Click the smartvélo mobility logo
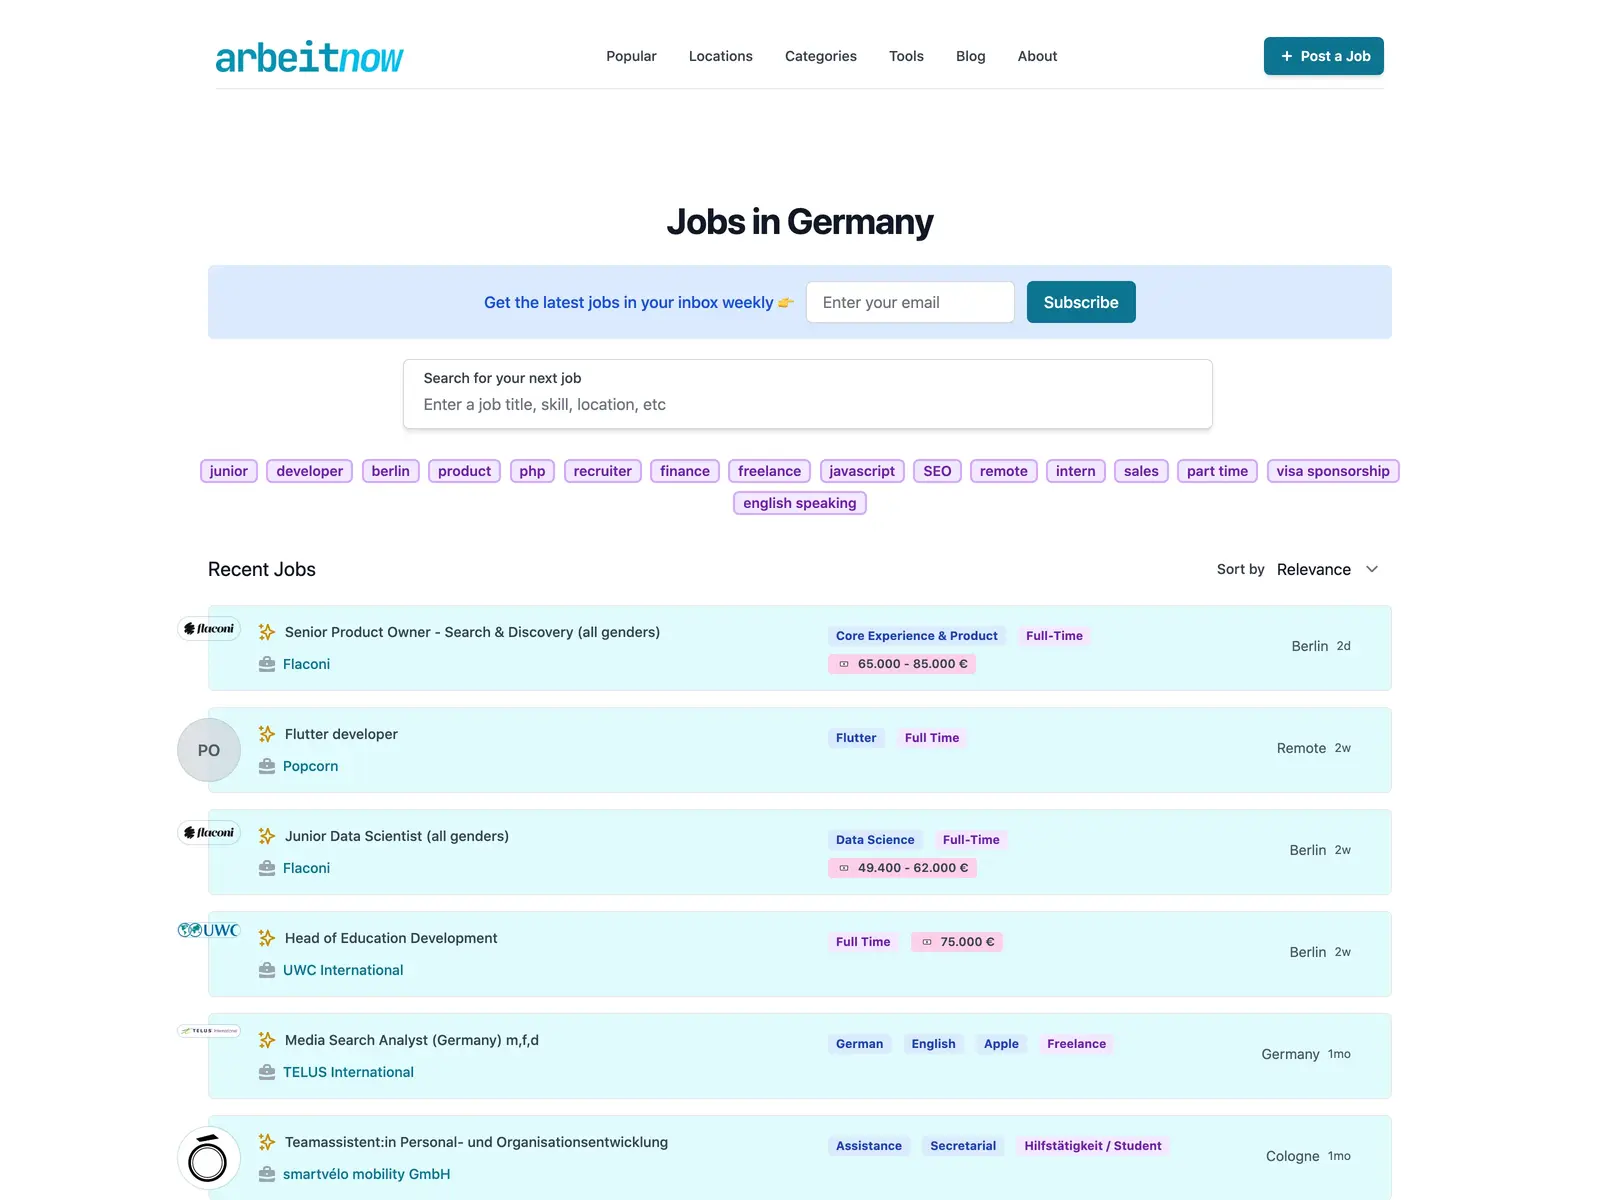The width and height of the screenshot is (1600, 1200). pyautogui.click(x=209, y=1158)
